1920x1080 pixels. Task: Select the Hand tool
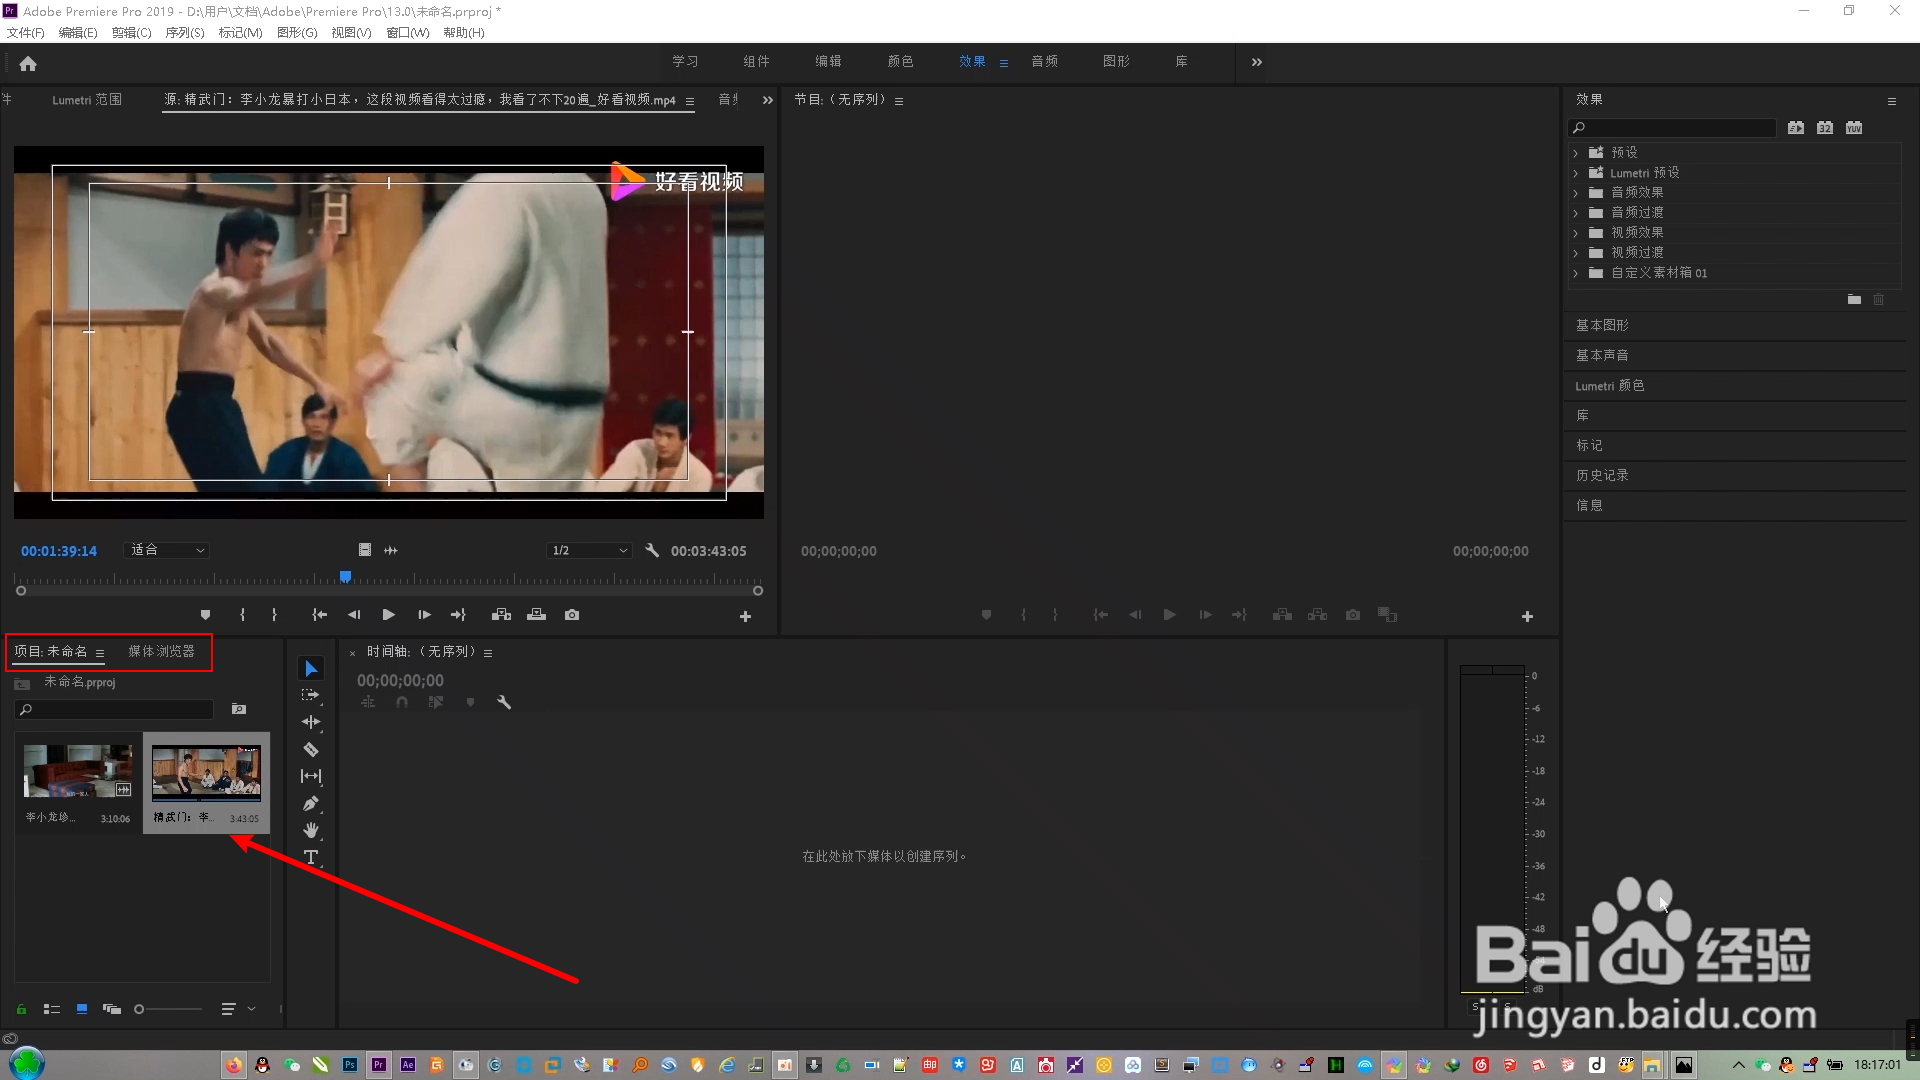pyautogui.click(x=311, y=830)
